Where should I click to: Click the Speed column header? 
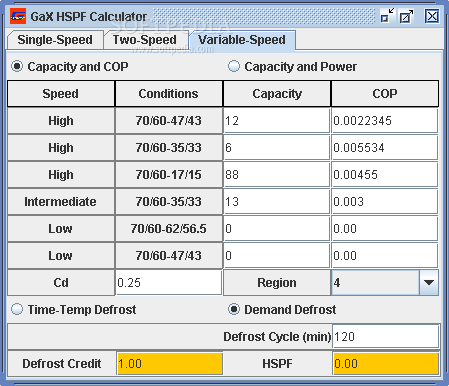61,94
